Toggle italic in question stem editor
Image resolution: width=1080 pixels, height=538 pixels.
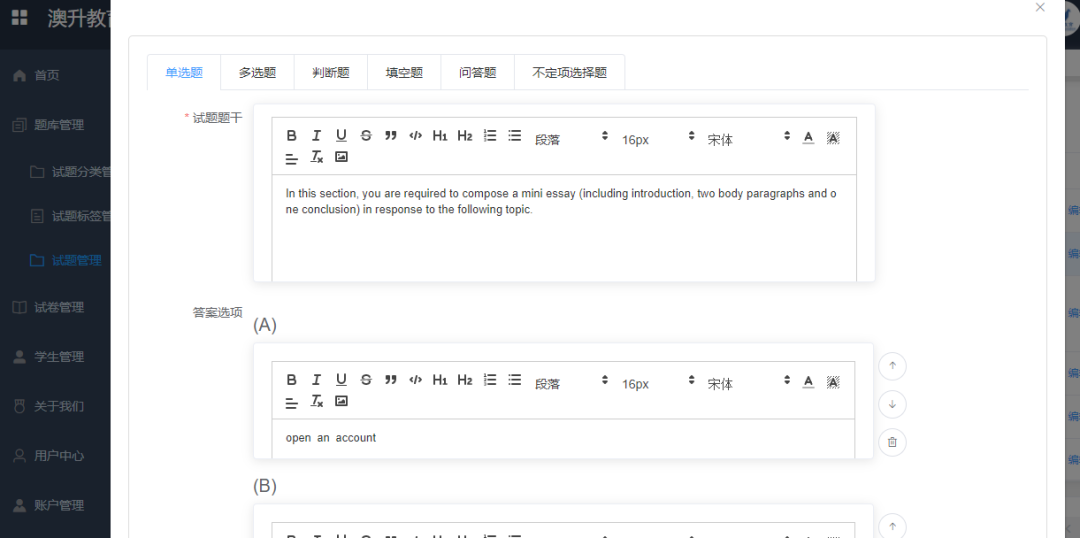[316, 136]
